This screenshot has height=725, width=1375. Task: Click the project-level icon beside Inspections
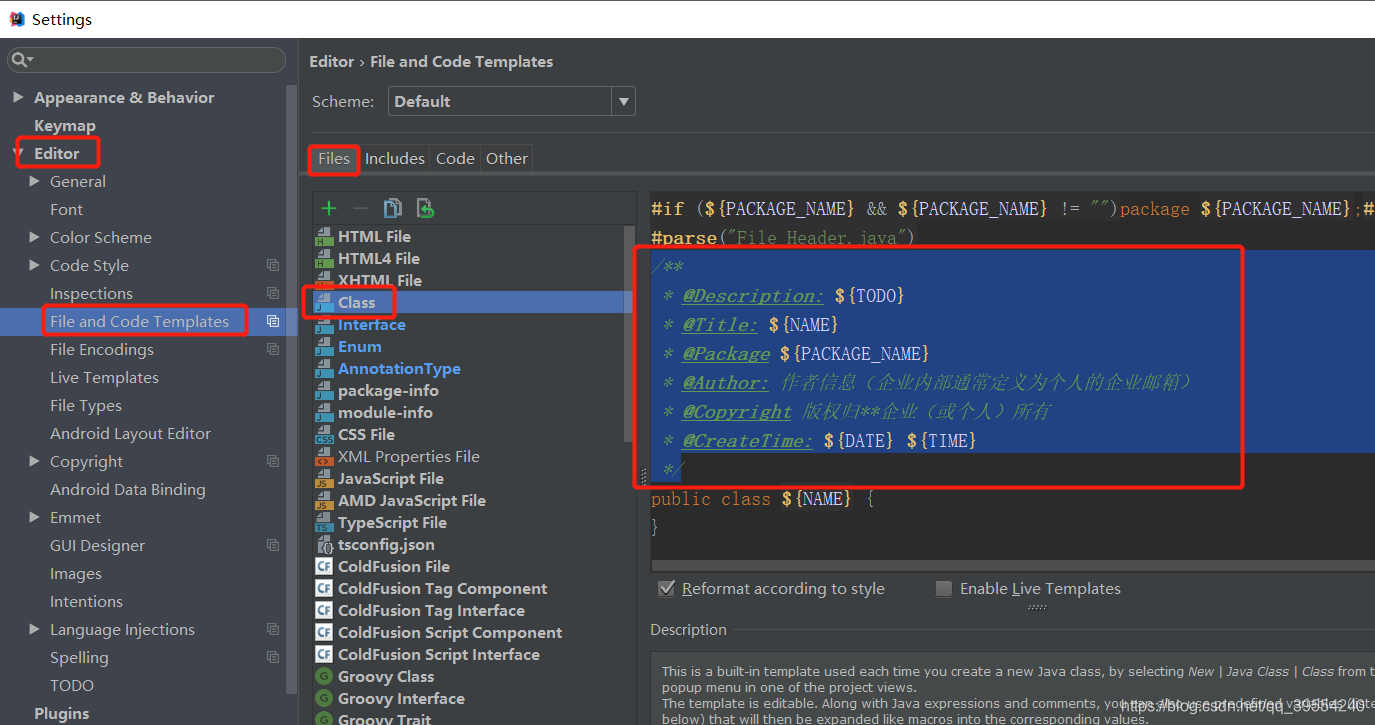(273, 293)
